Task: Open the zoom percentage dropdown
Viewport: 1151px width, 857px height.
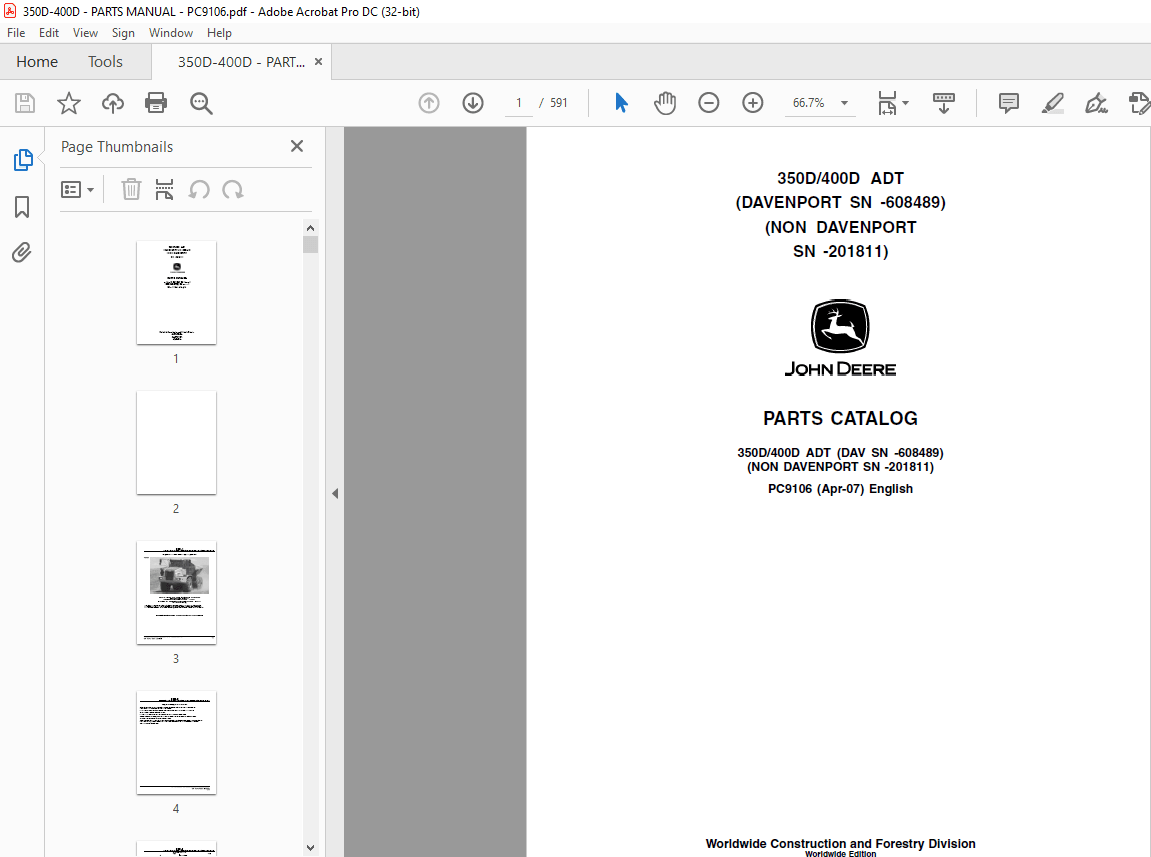Action: click(843, 102)
